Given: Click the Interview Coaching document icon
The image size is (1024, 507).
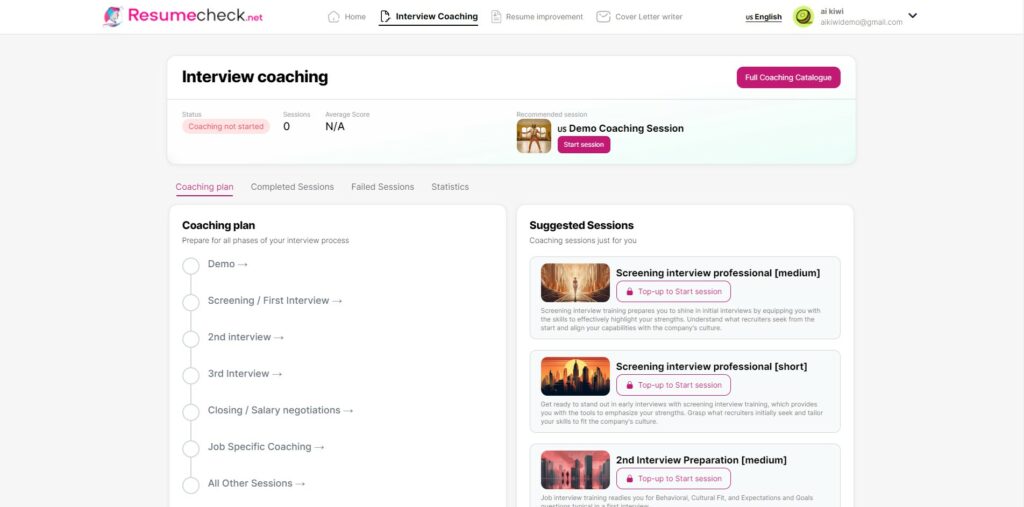Looking at the screenshot, I should [x=385, y=16].
